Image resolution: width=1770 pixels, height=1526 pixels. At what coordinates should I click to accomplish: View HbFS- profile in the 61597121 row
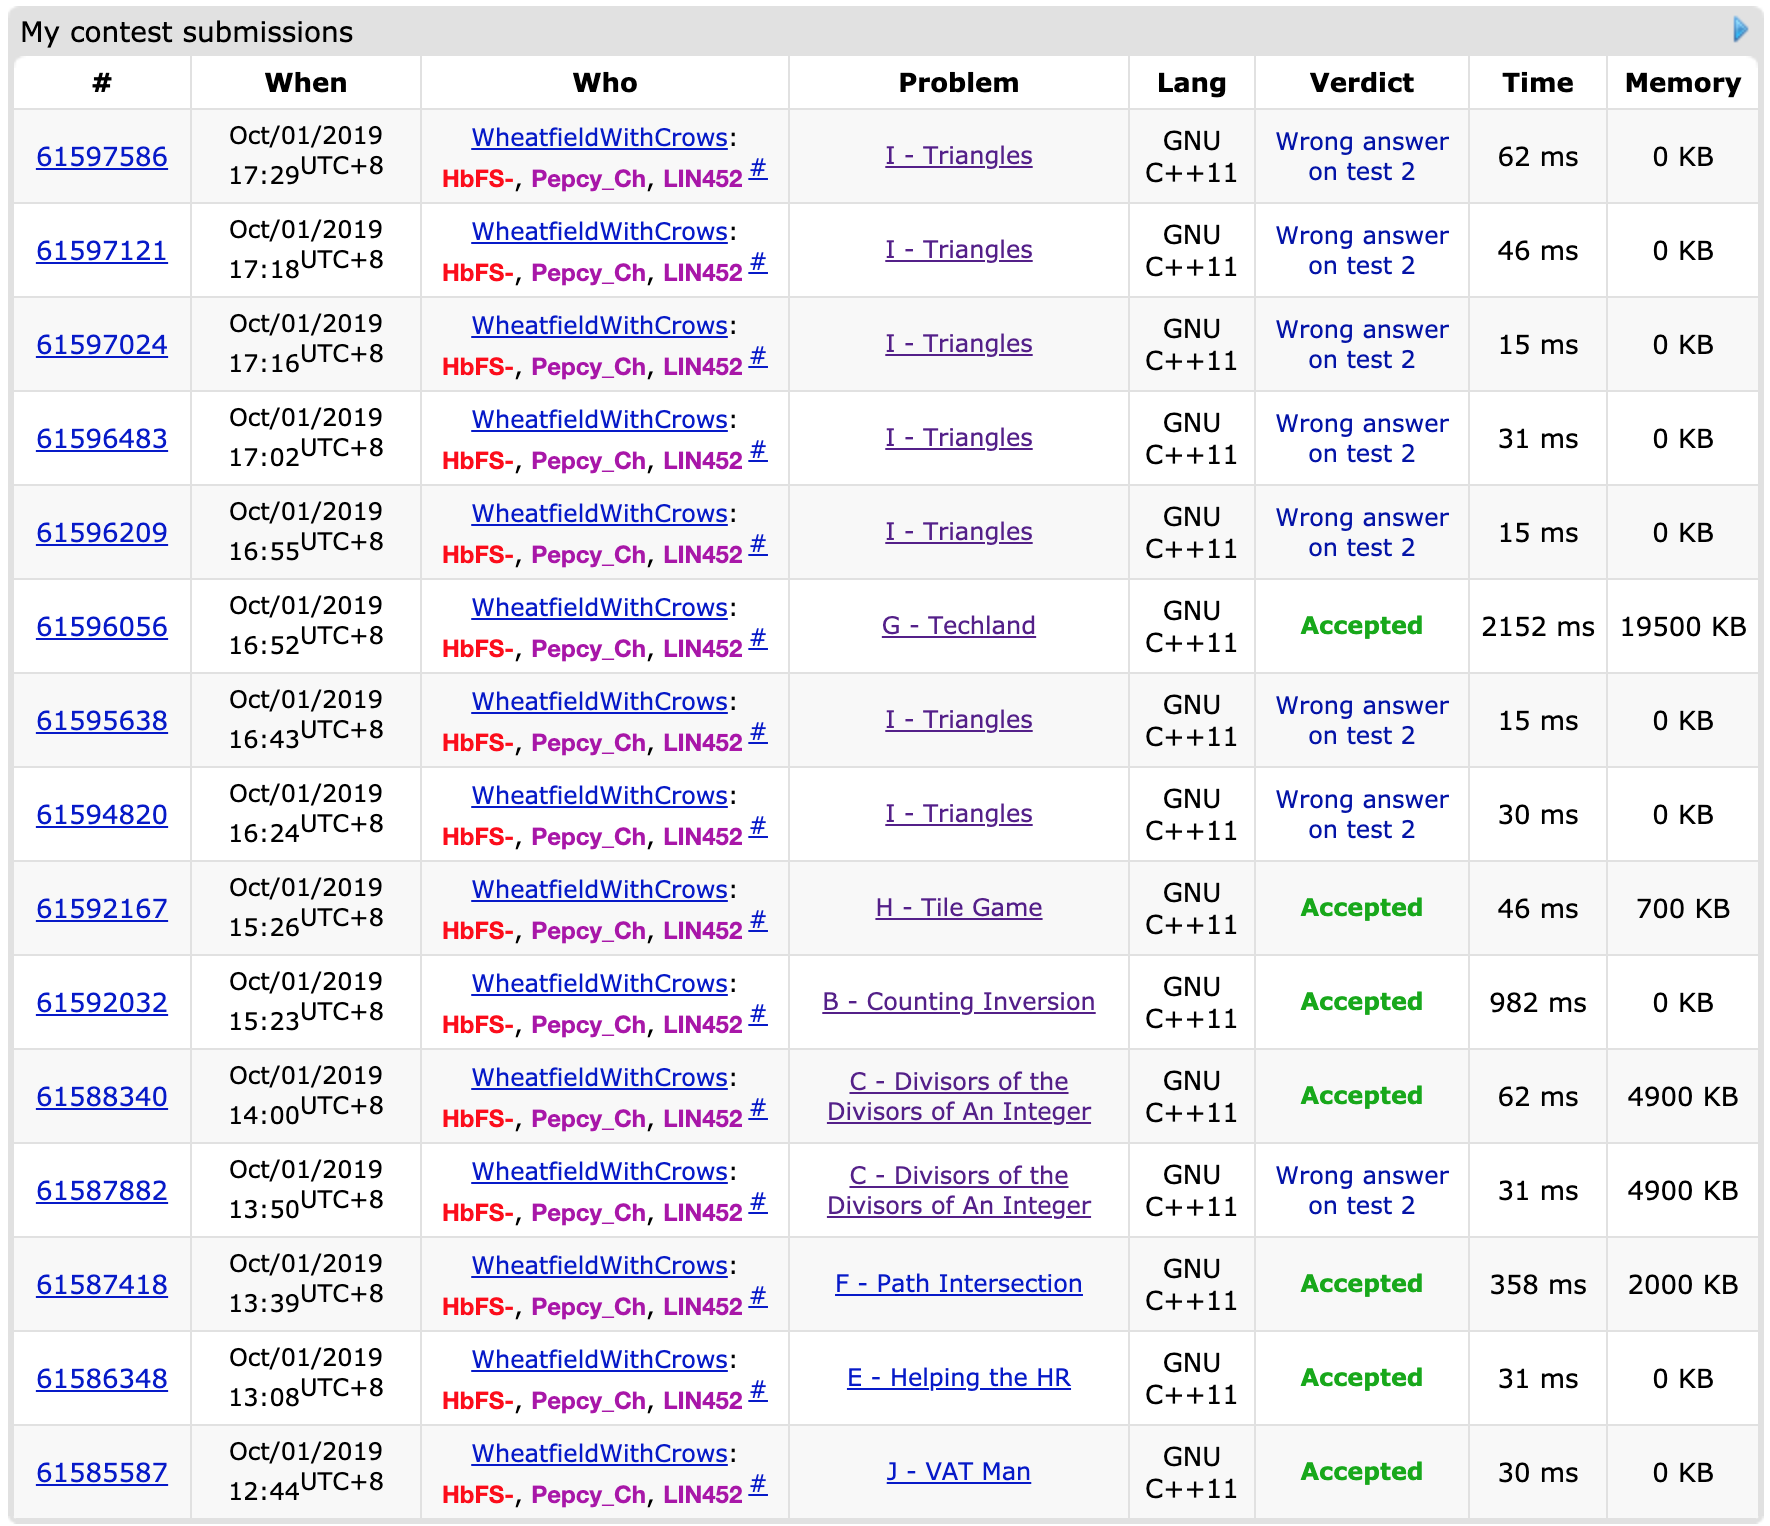pyautogui.click(x=477, y=273)
